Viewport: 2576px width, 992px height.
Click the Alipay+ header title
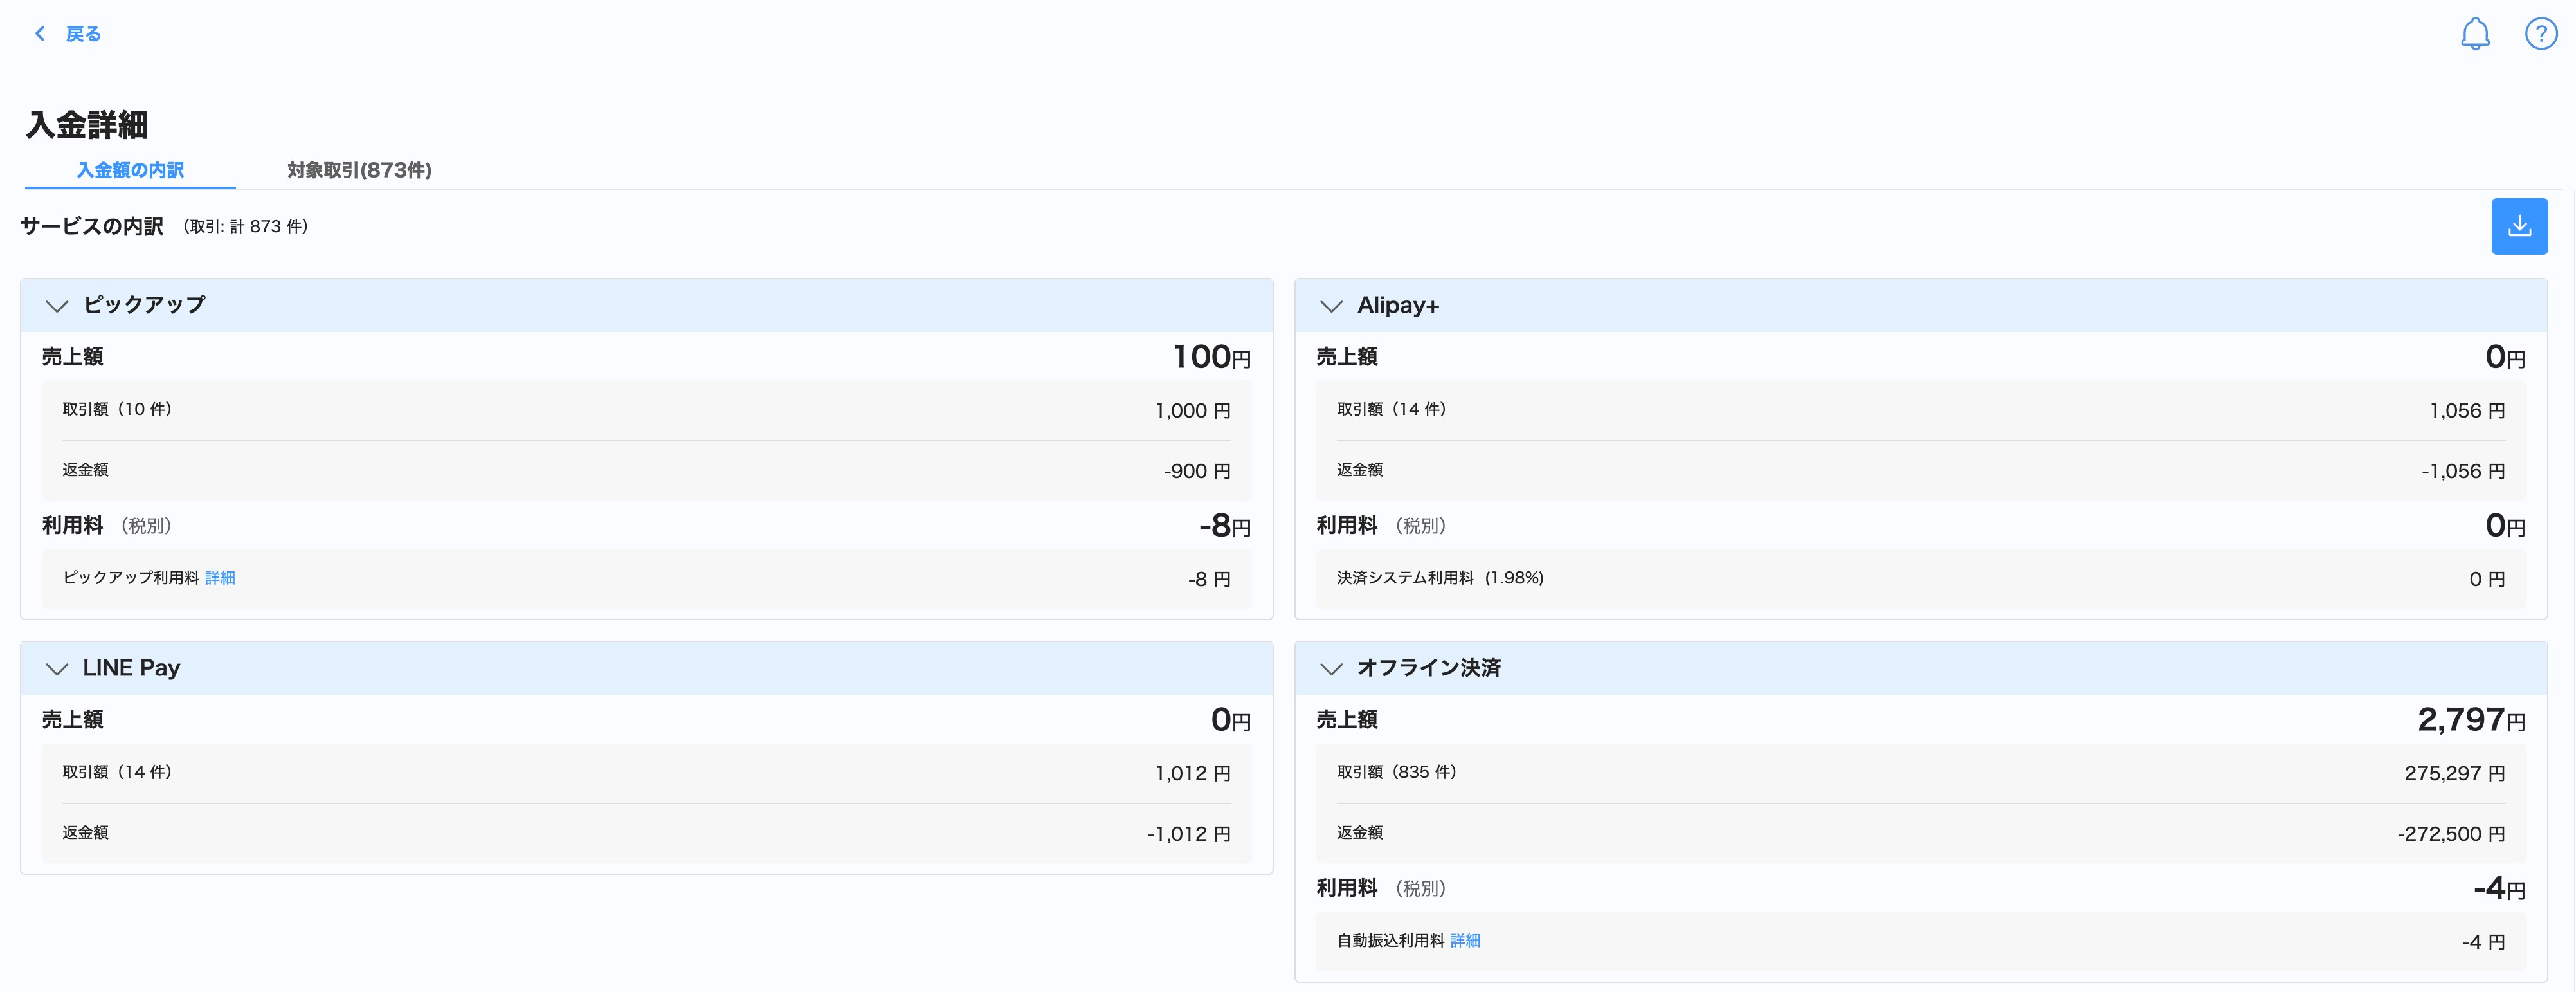pyautogui.click(x=1397, y=306)
